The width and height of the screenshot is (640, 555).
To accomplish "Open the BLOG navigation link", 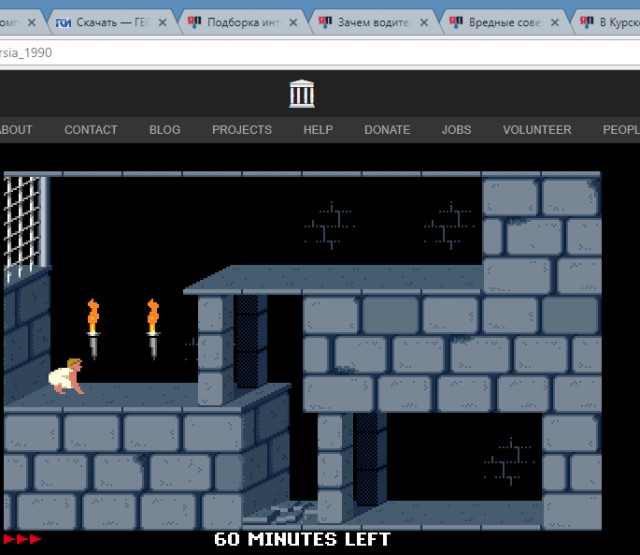I will click(164, 130).
